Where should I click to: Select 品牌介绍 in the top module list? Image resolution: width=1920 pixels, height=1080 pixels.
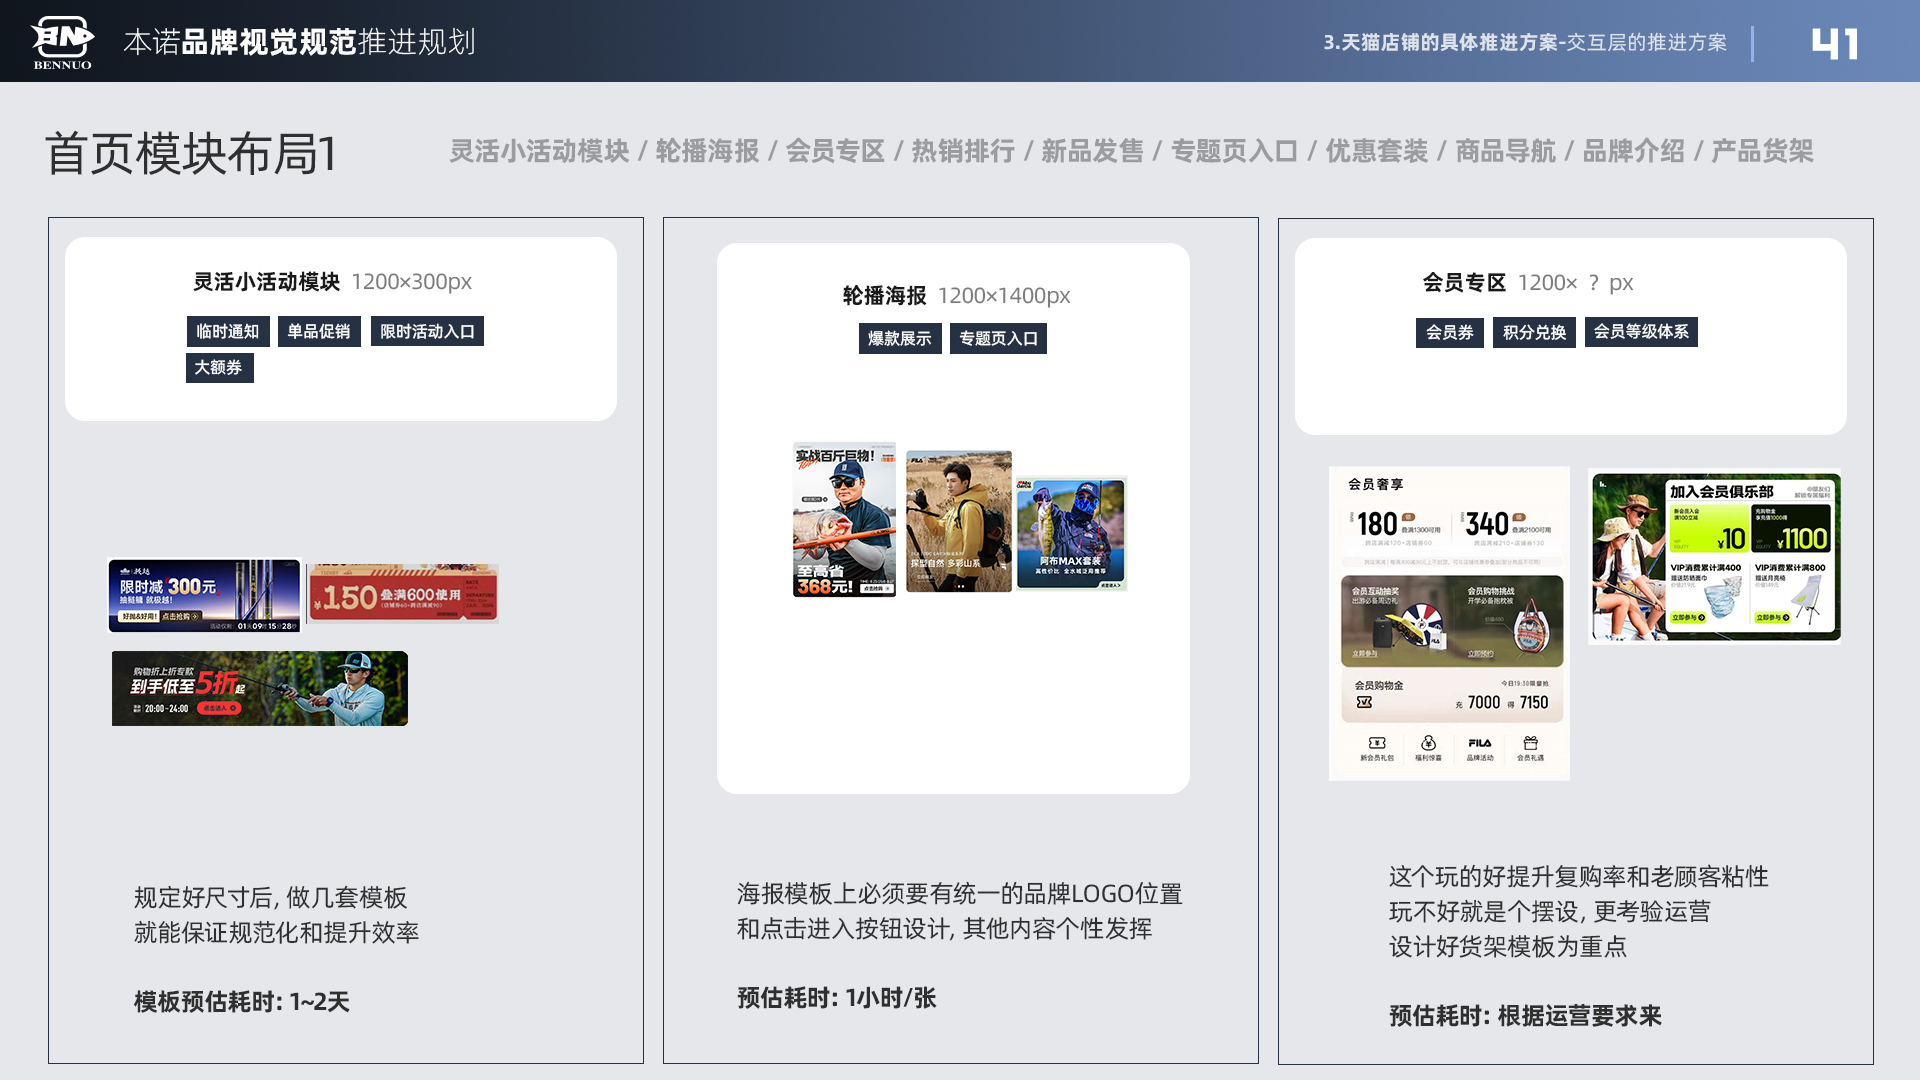(1633, 151)
